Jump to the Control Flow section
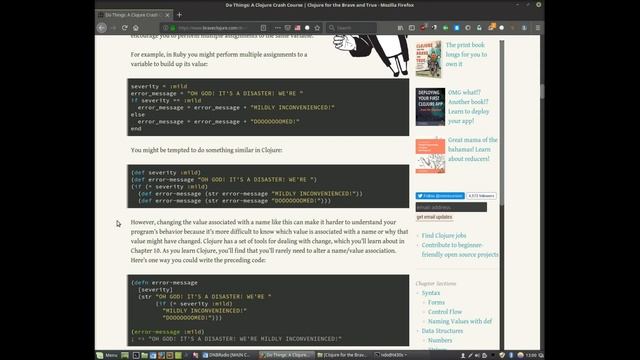Image resolution: width=640 pixels, height=360 pixels. pos(445,312)
